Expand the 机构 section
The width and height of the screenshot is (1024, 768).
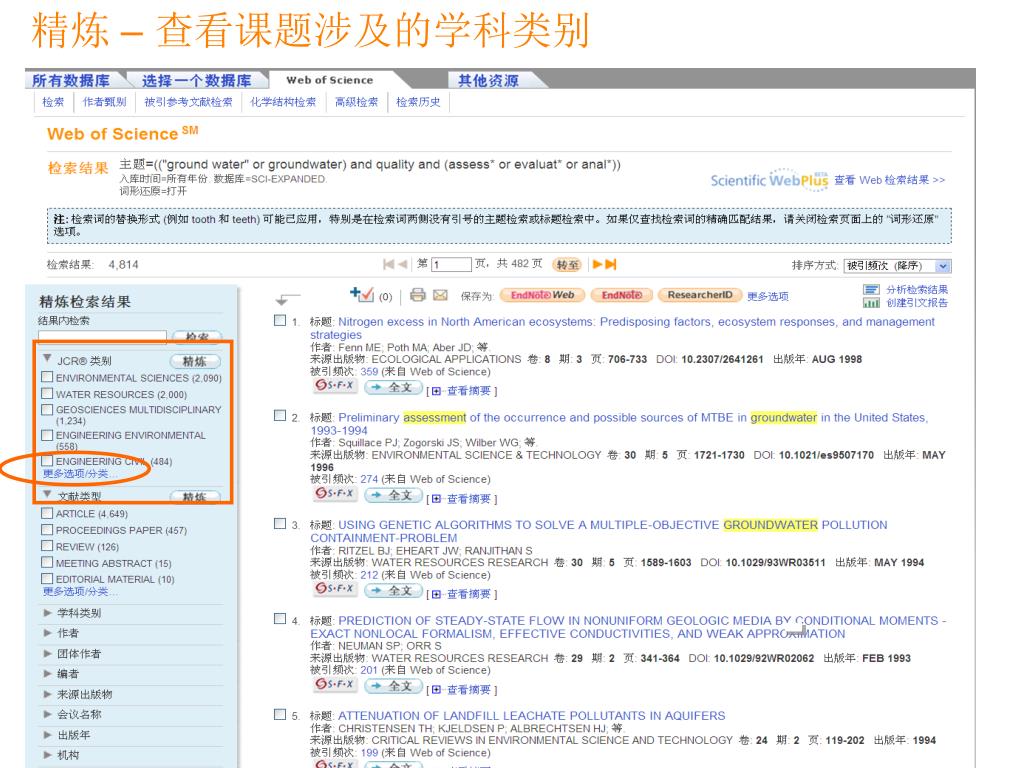coord(47,755)
